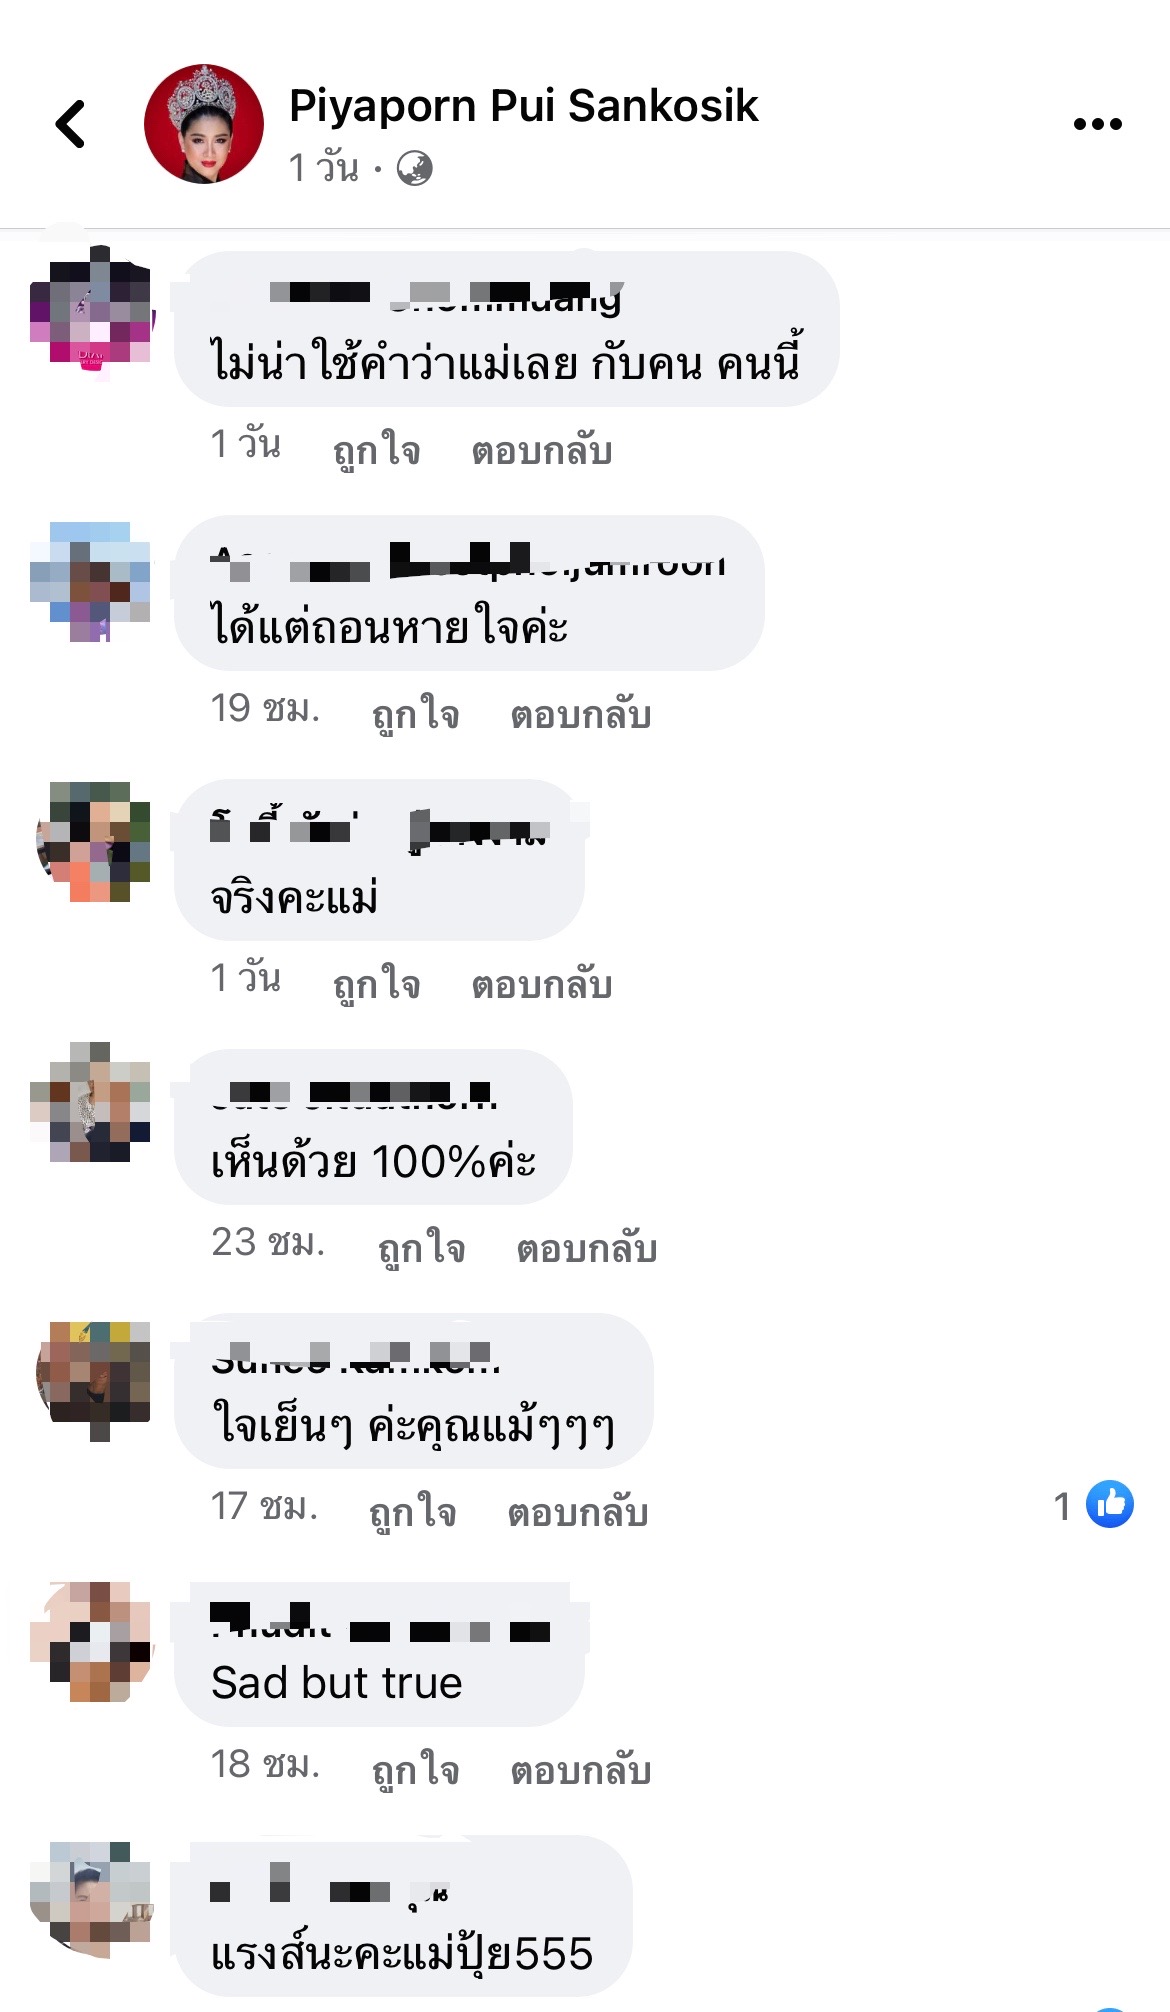
Task: Open avatar of the 'เห็นด้วย 100%ค่ะ' commenter
Action: 91,1102
